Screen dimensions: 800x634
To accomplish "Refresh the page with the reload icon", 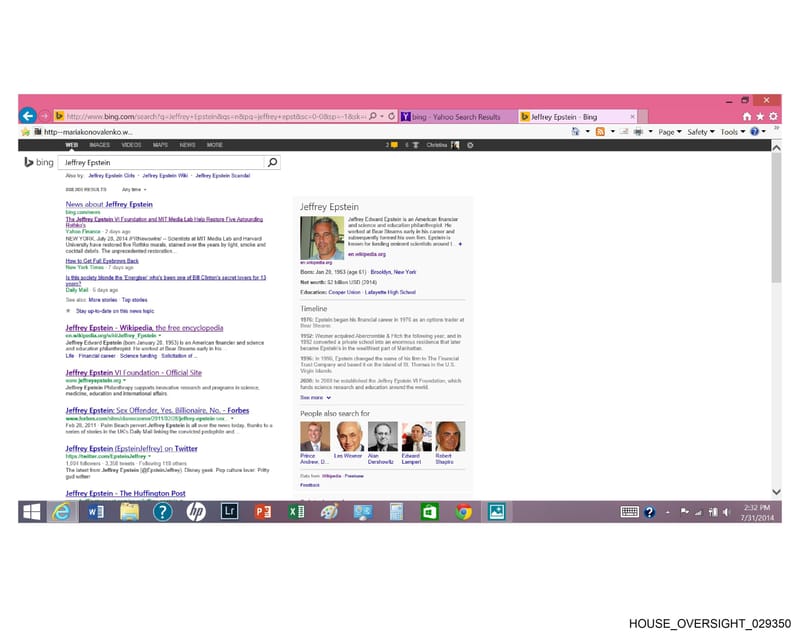I will point(391,116).
